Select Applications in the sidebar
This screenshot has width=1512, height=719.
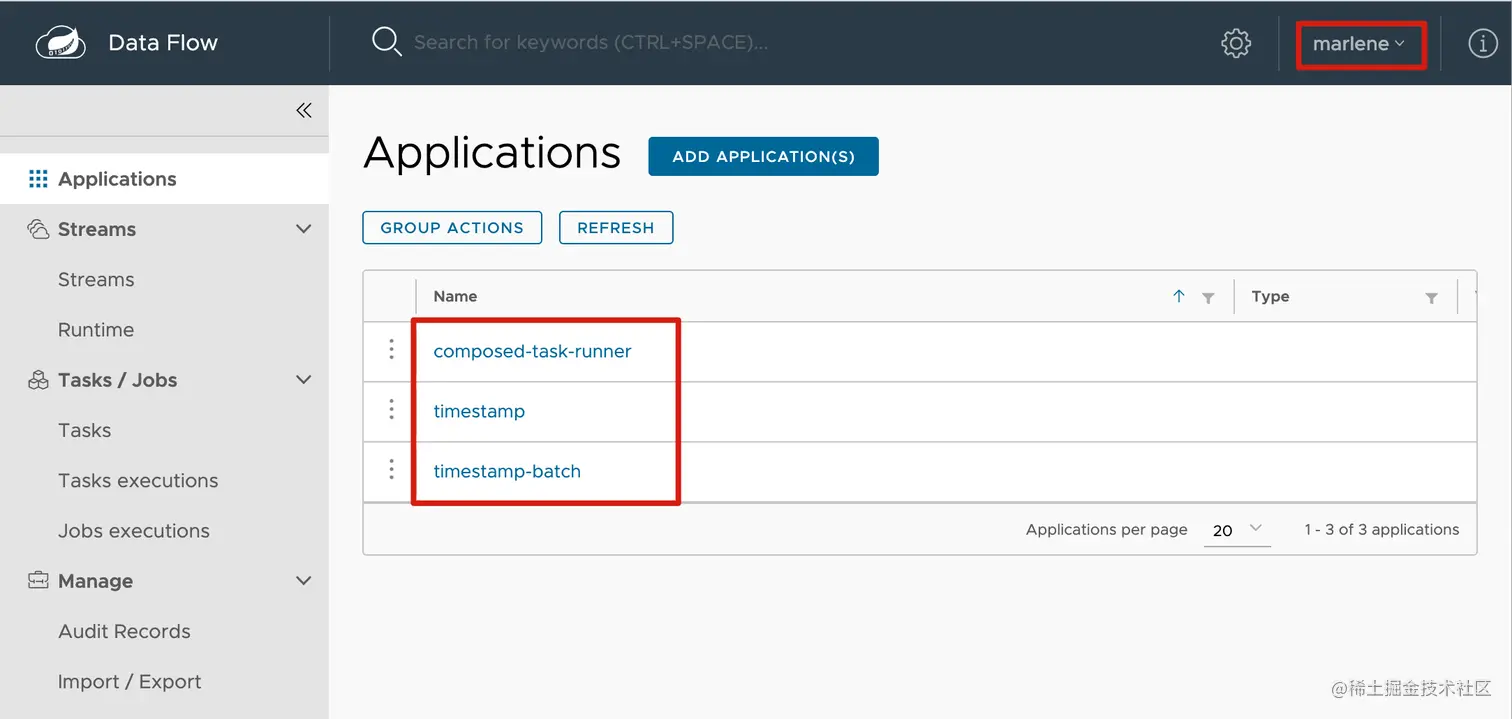coord(164,179)
